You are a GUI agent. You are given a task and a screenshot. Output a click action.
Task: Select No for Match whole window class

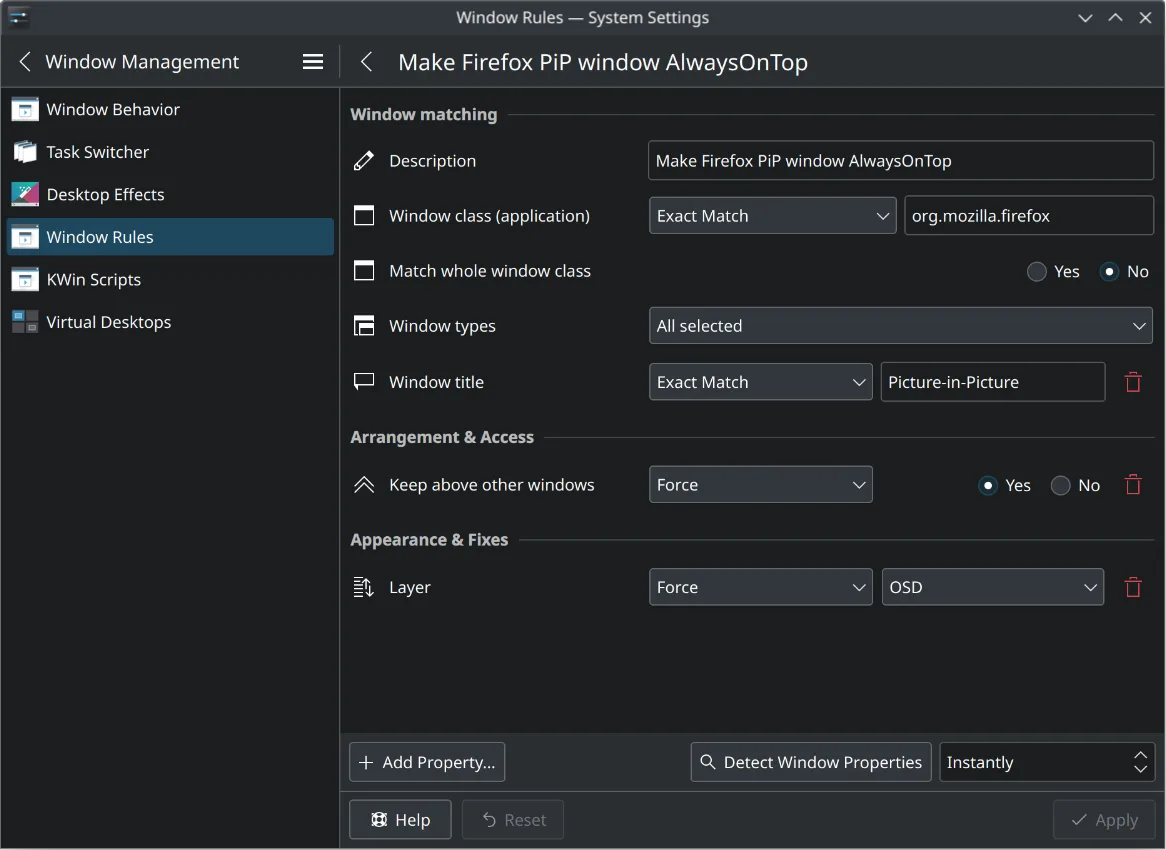1109,272
